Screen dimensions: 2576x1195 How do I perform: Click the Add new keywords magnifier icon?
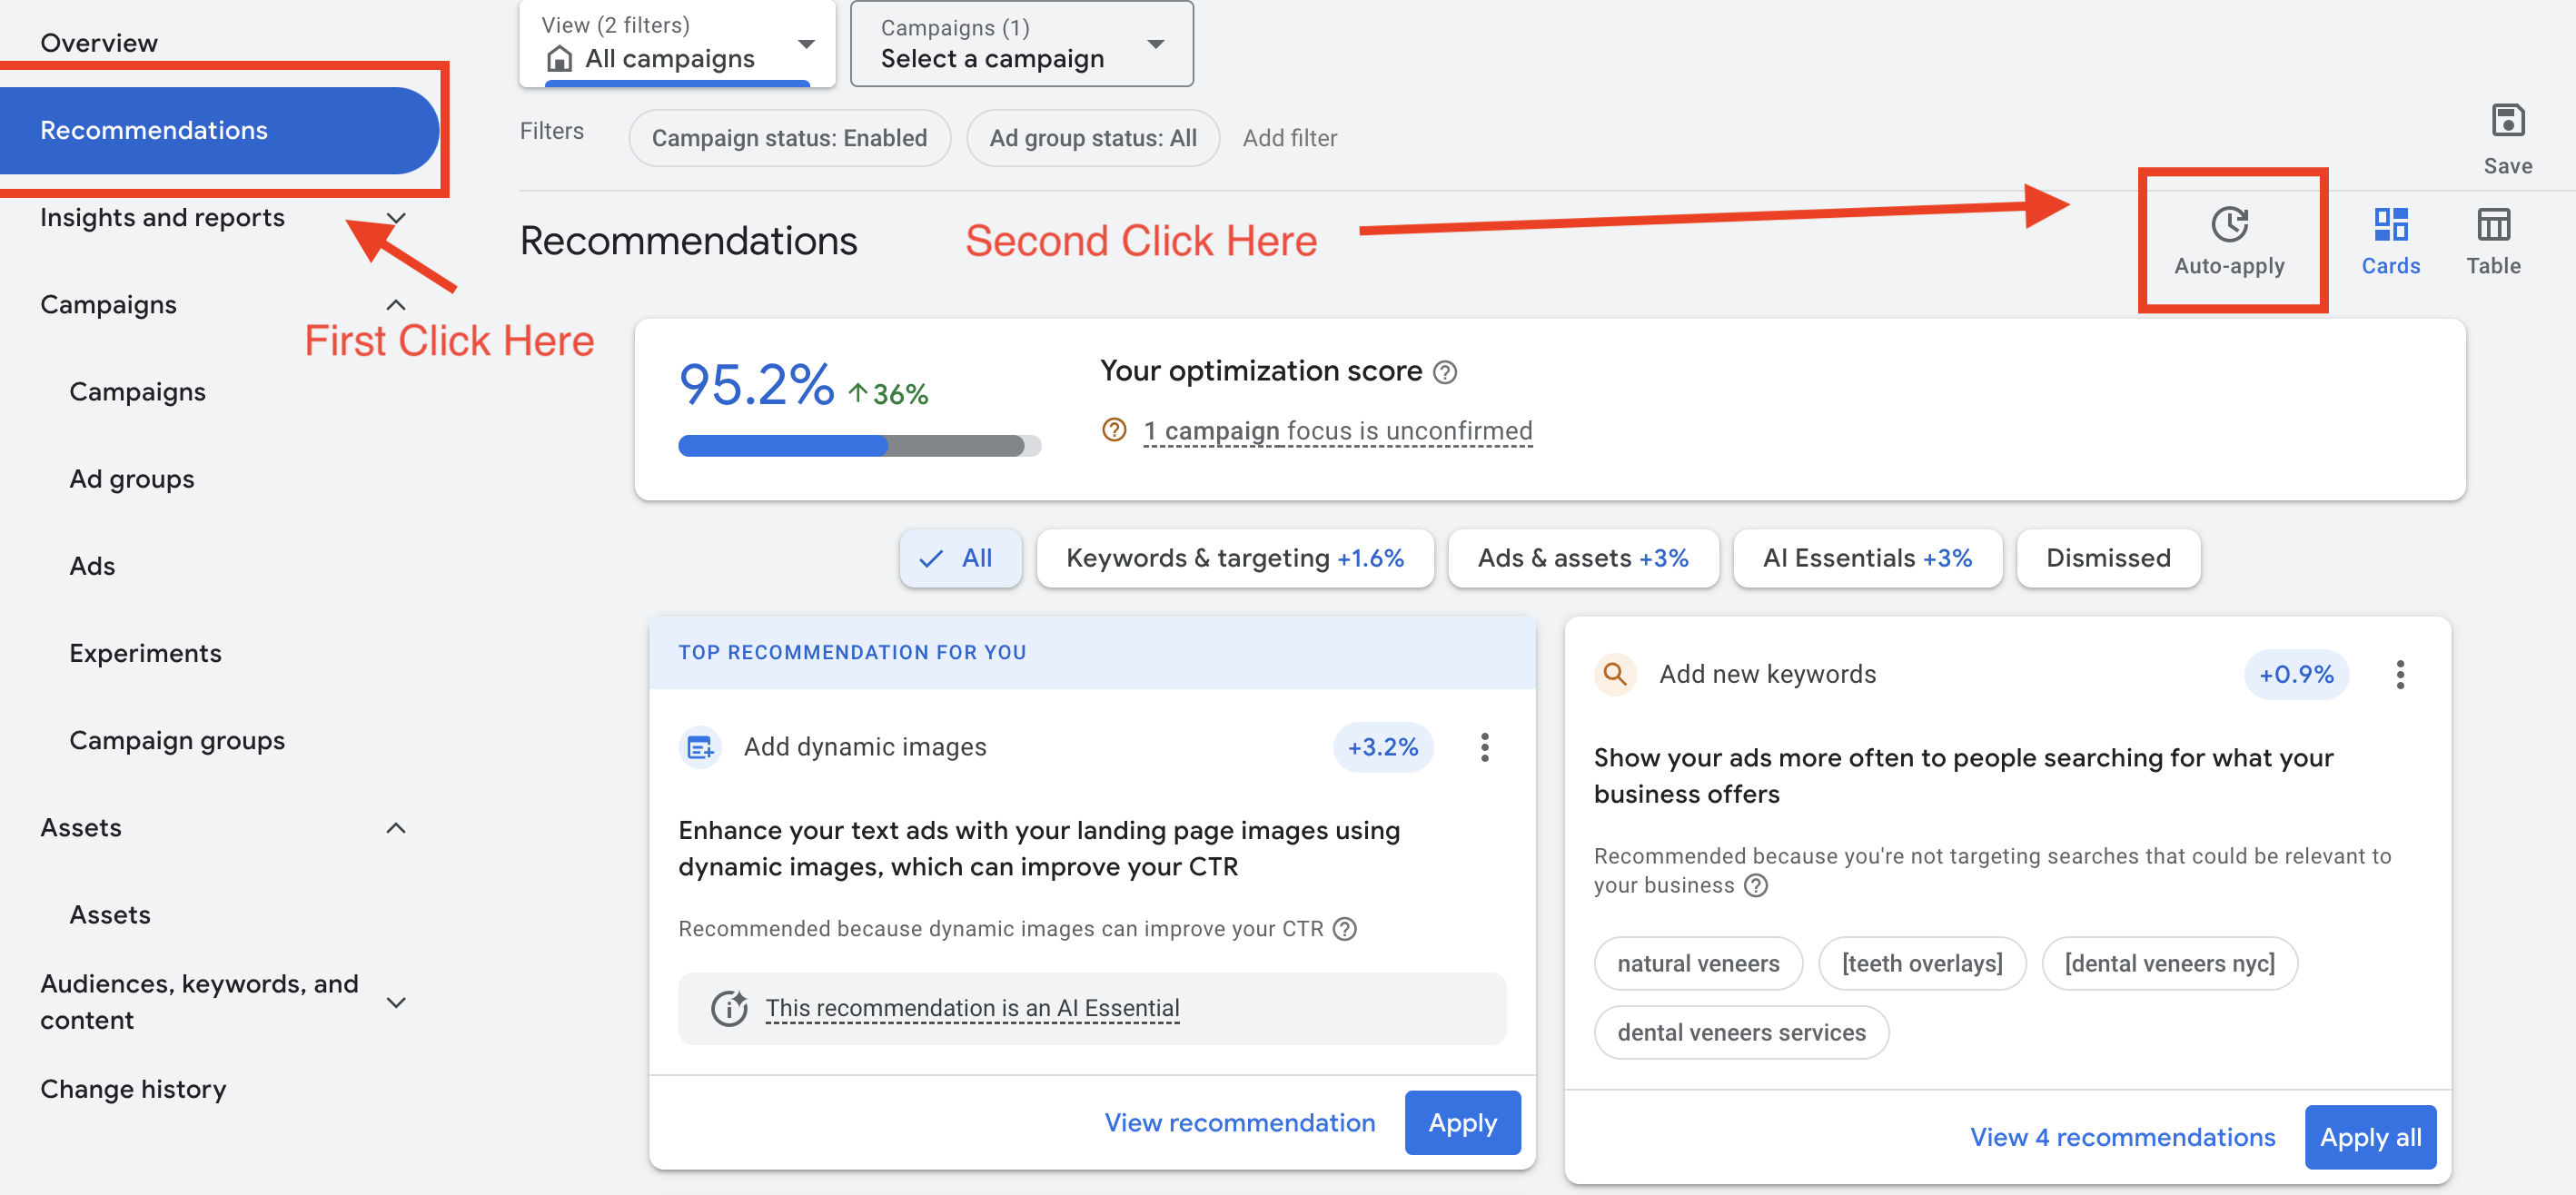click(1615, 674)
